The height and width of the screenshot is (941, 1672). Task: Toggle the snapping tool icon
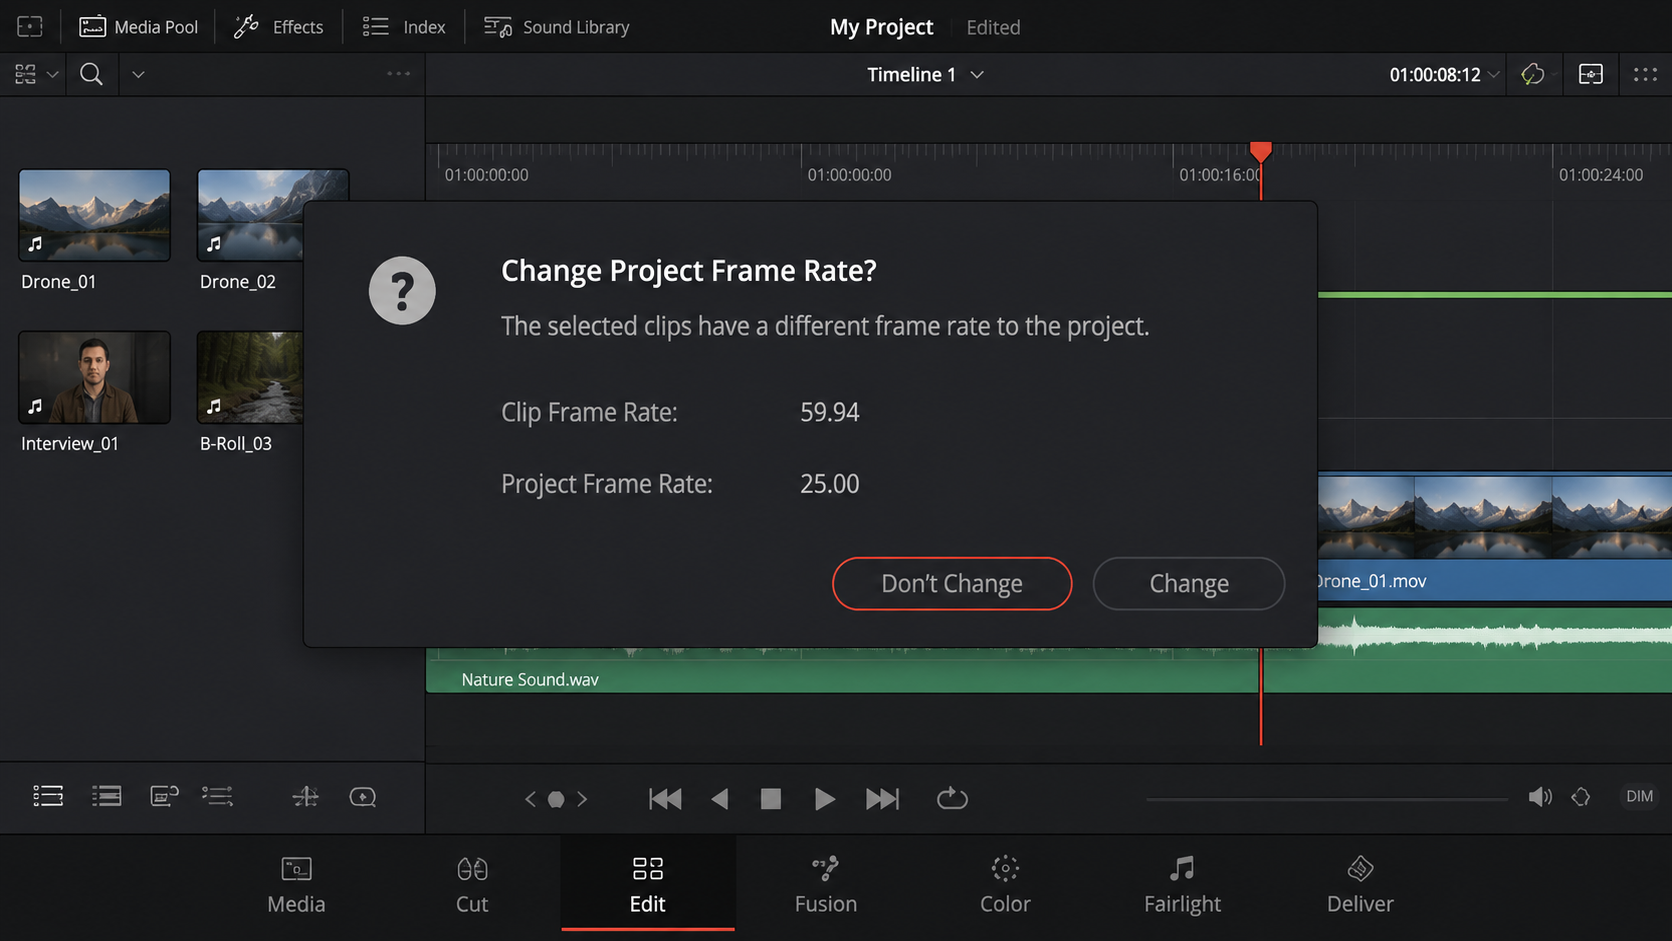[305, 796]
